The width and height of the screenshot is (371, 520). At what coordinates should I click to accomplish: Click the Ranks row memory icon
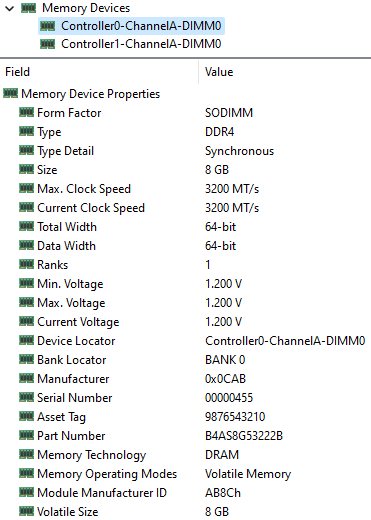coord(26,264)
